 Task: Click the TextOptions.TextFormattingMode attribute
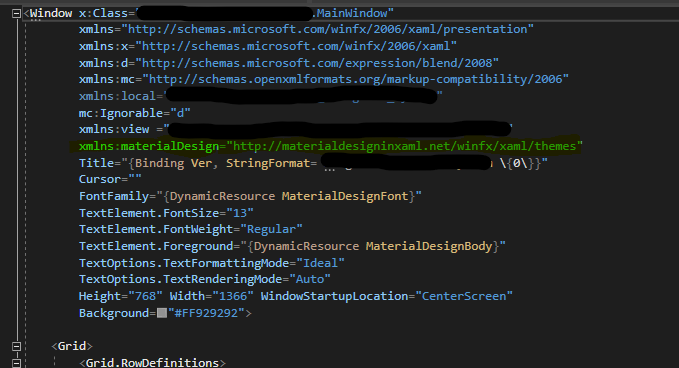[x=184, y=263]
